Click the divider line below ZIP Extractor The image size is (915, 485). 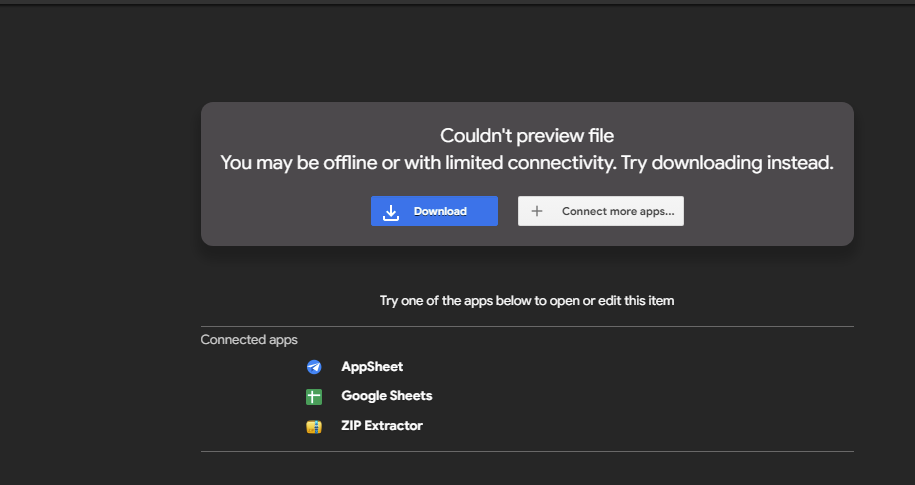(527, 451)
